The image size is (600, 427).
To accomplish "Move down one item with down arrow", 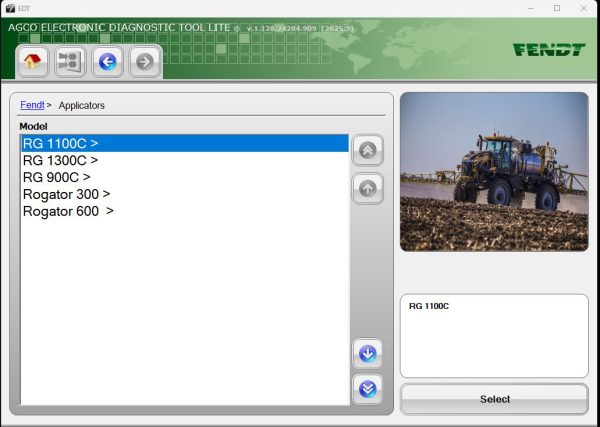I will pyautogui.click(x=368, y=354).
